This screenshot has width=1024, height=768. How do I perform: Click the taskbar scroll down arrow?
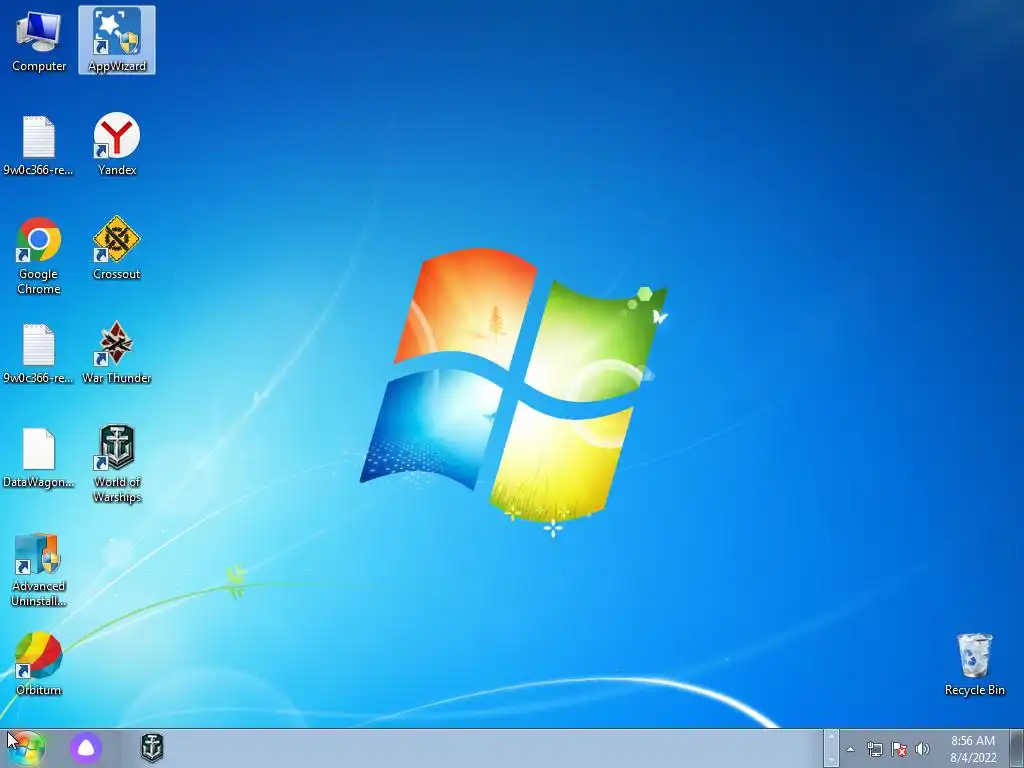(831, 758)
